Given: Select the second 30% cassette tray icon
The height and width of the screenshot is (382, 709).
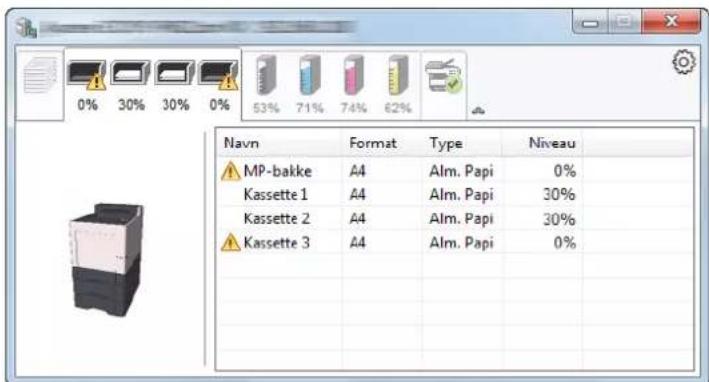Looking at the screenshot, I should point(175,73).
